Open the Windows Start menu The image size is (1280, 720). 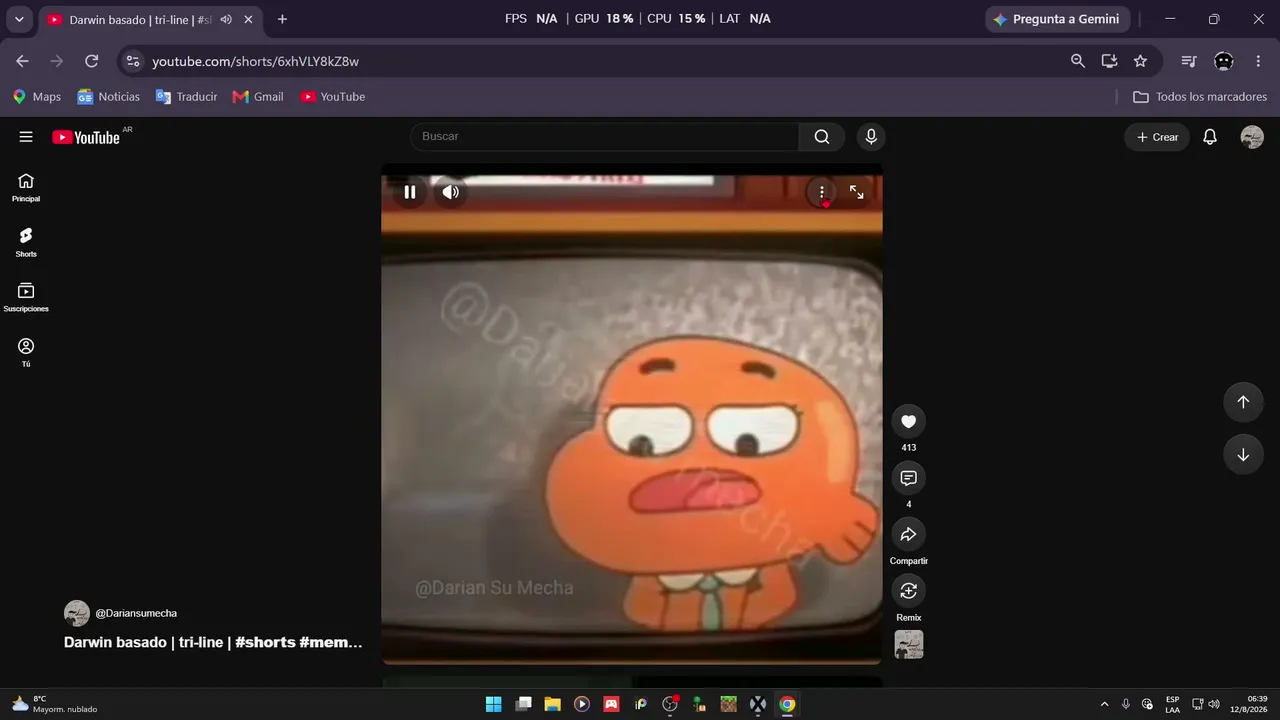[x=493, y=704]
